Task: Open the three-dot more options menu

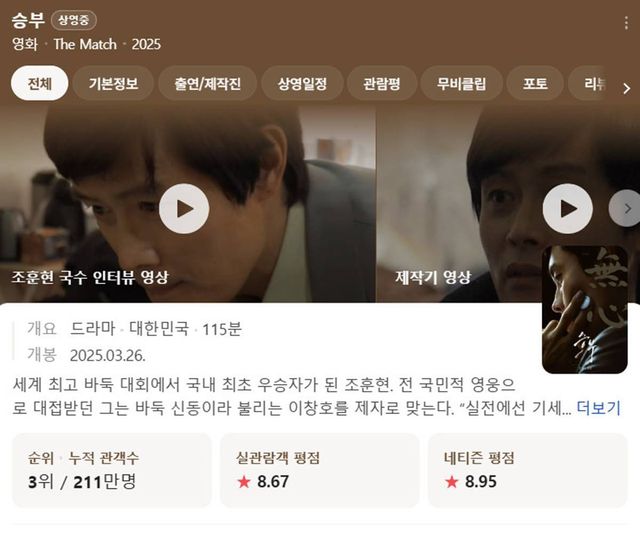Action: point(626,23)
